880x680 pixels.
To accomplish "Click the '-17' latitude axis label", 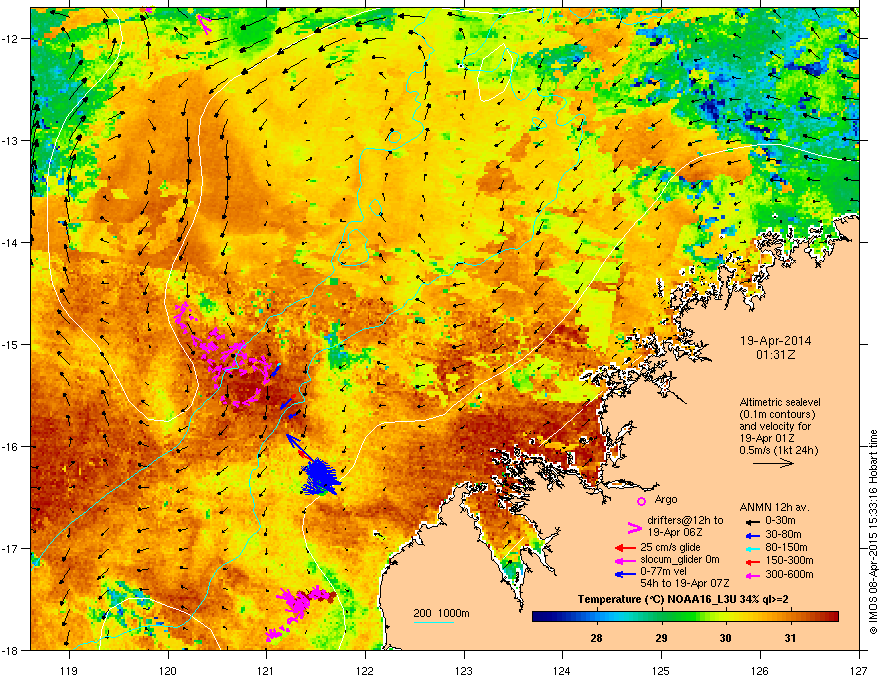I will (11, 549).
